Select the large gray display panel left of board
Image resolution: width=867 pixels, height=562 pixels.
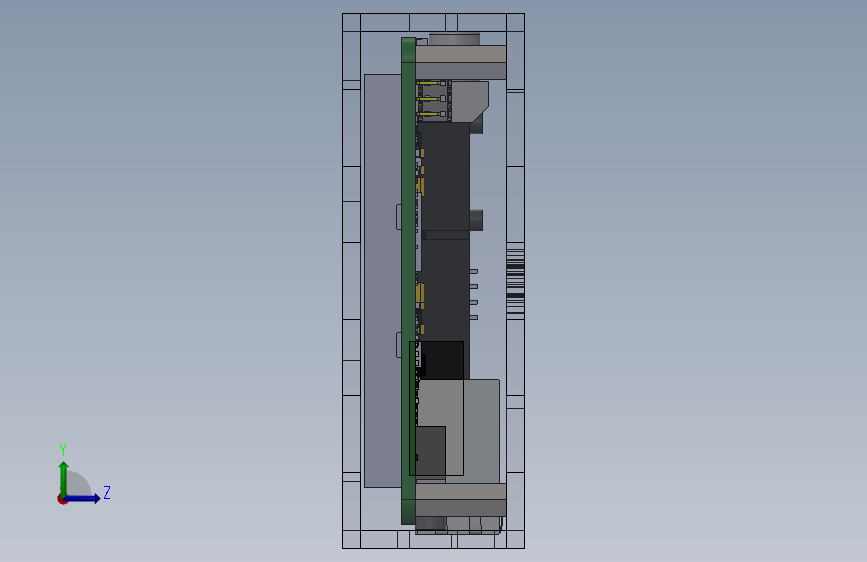[x=383, y=281]
